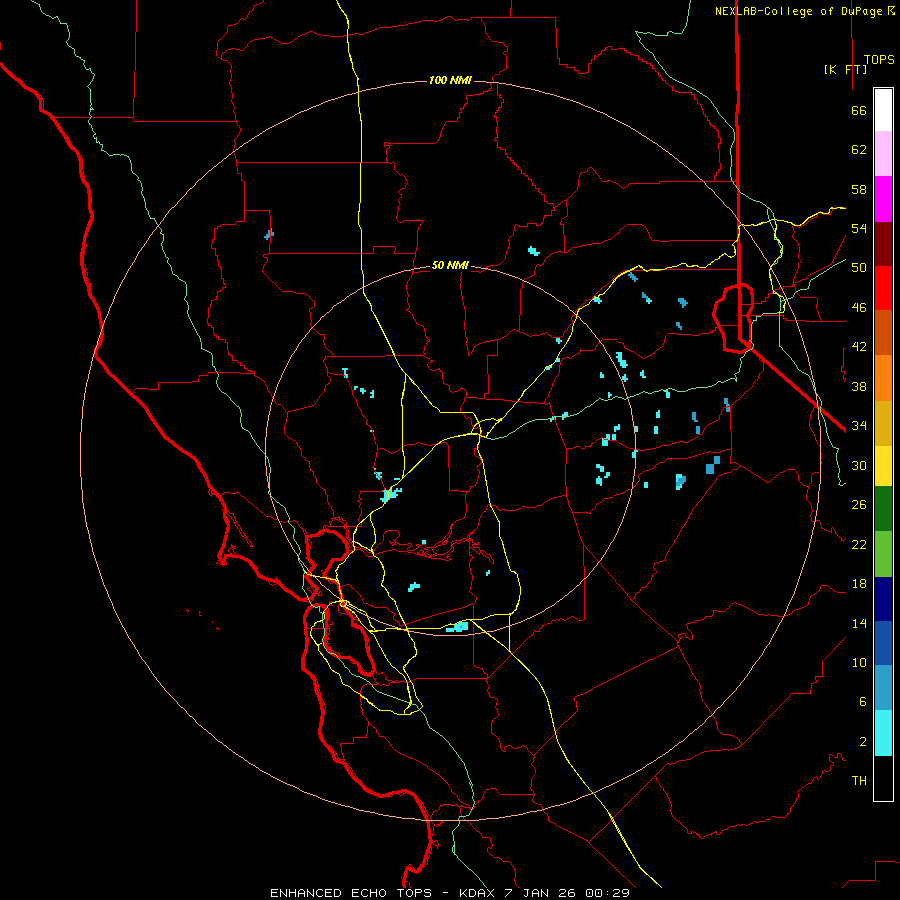This screenshot has height=900, width=900.
Task: Click the '66' legend value
Action: pos(859,110)
